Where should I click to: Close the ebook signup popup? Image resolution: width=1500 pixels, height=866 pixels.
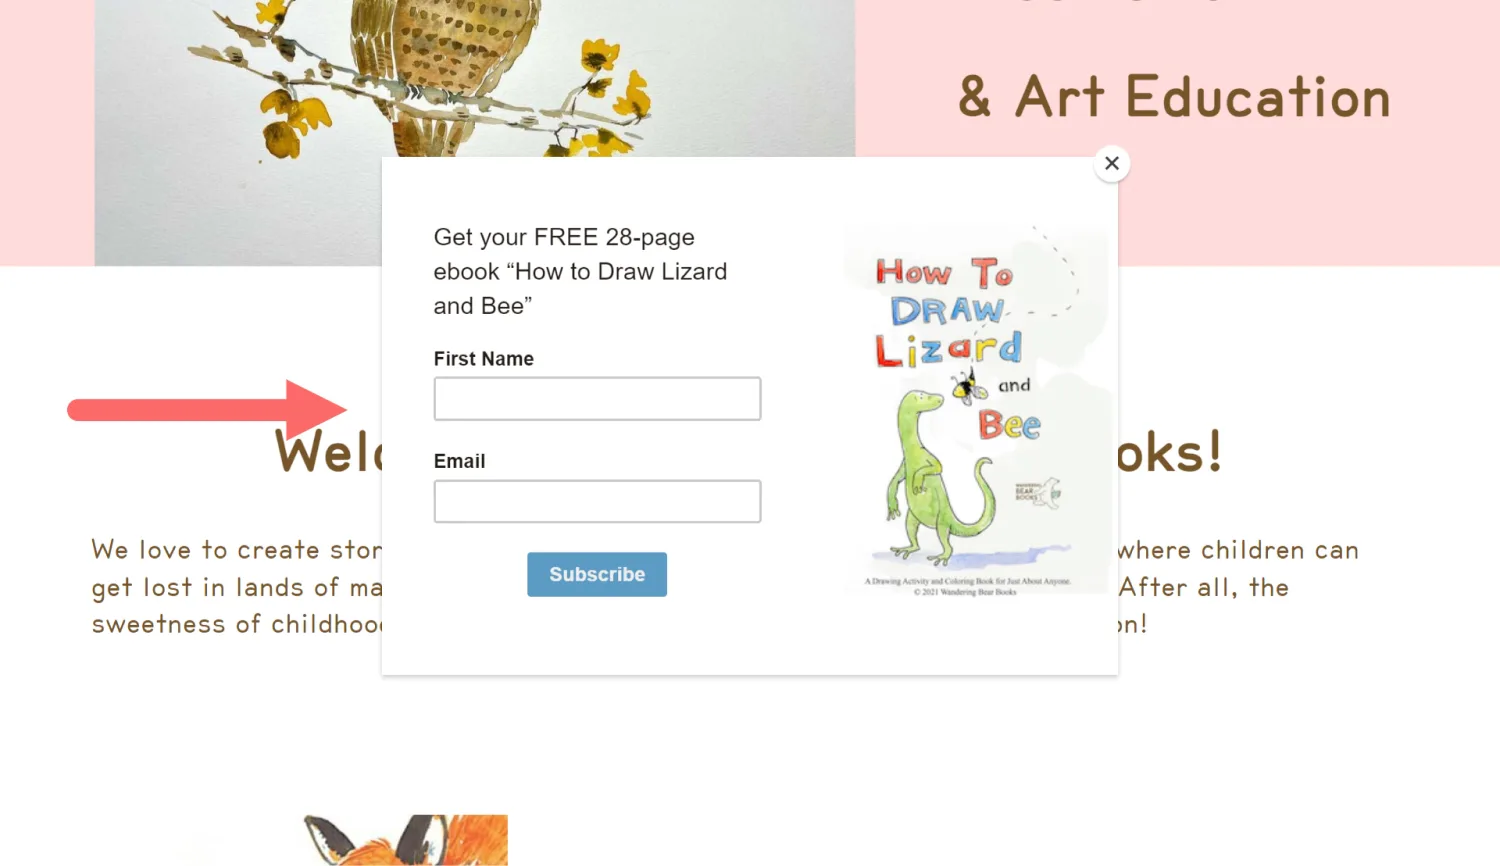coord(1112,163)
